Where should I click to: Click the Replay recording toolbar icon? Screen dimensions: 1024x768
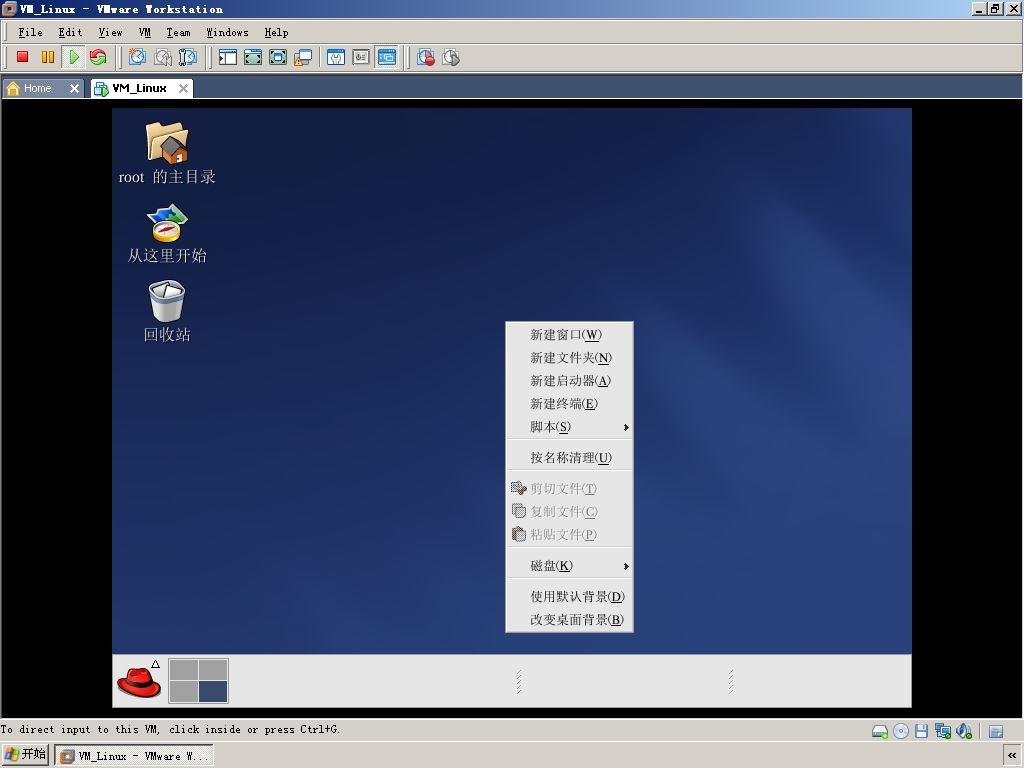coord(451,57)
